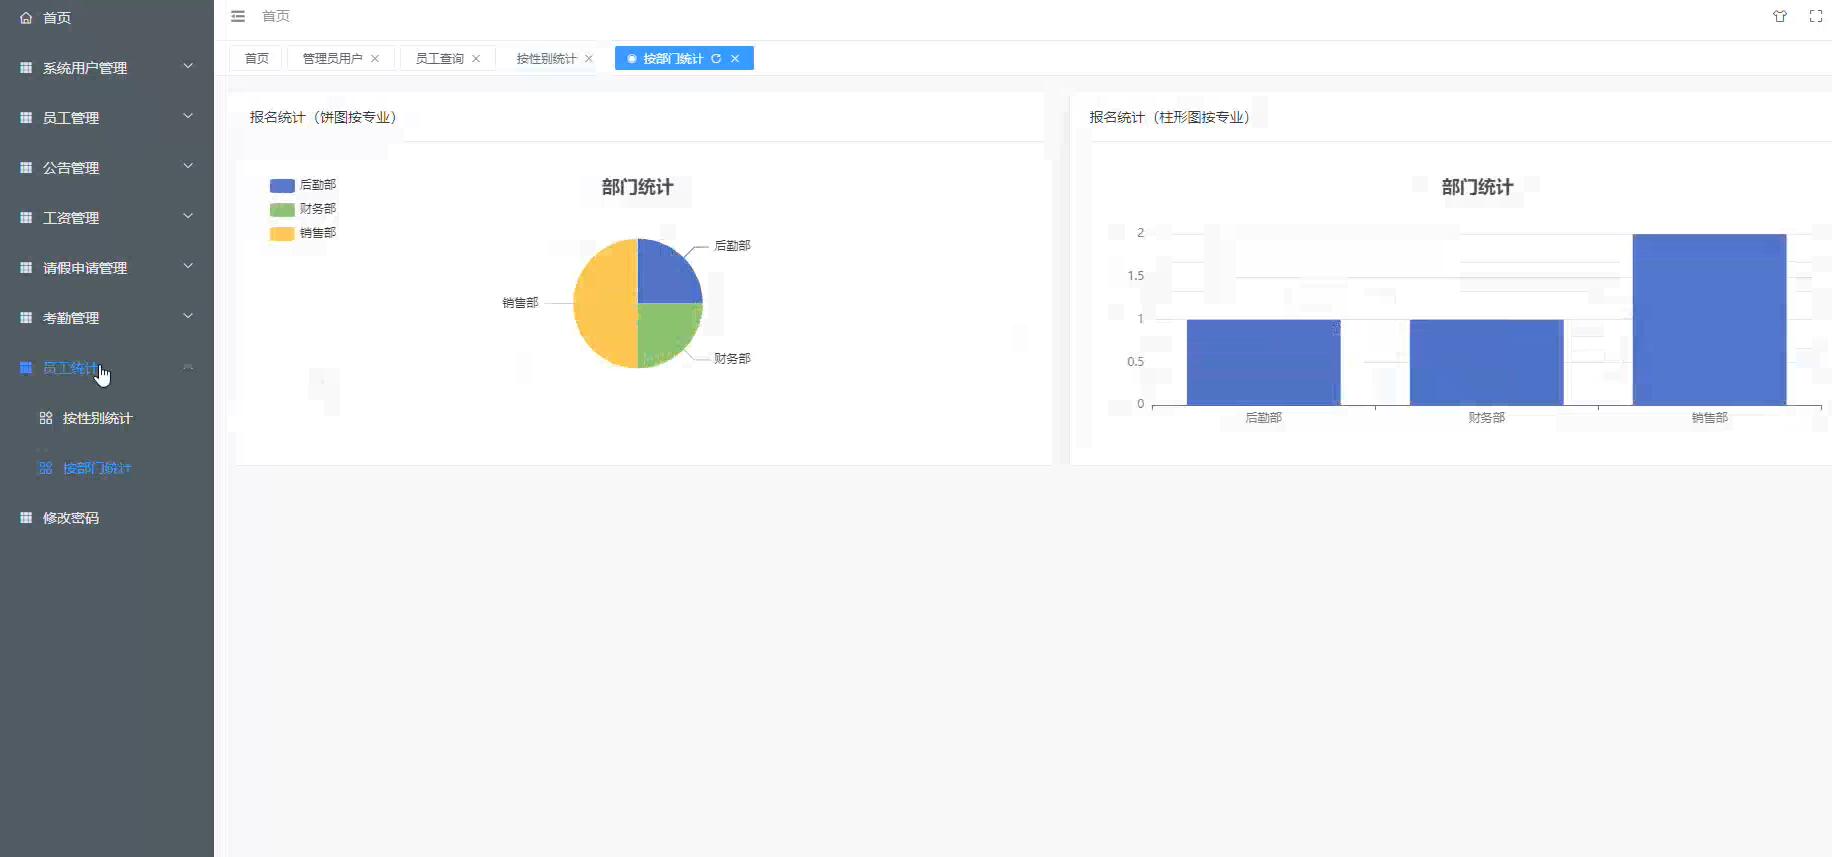Close the 管理员用户 tab
This screenshot has height=857, width=1832.
[x=375, y=59]
